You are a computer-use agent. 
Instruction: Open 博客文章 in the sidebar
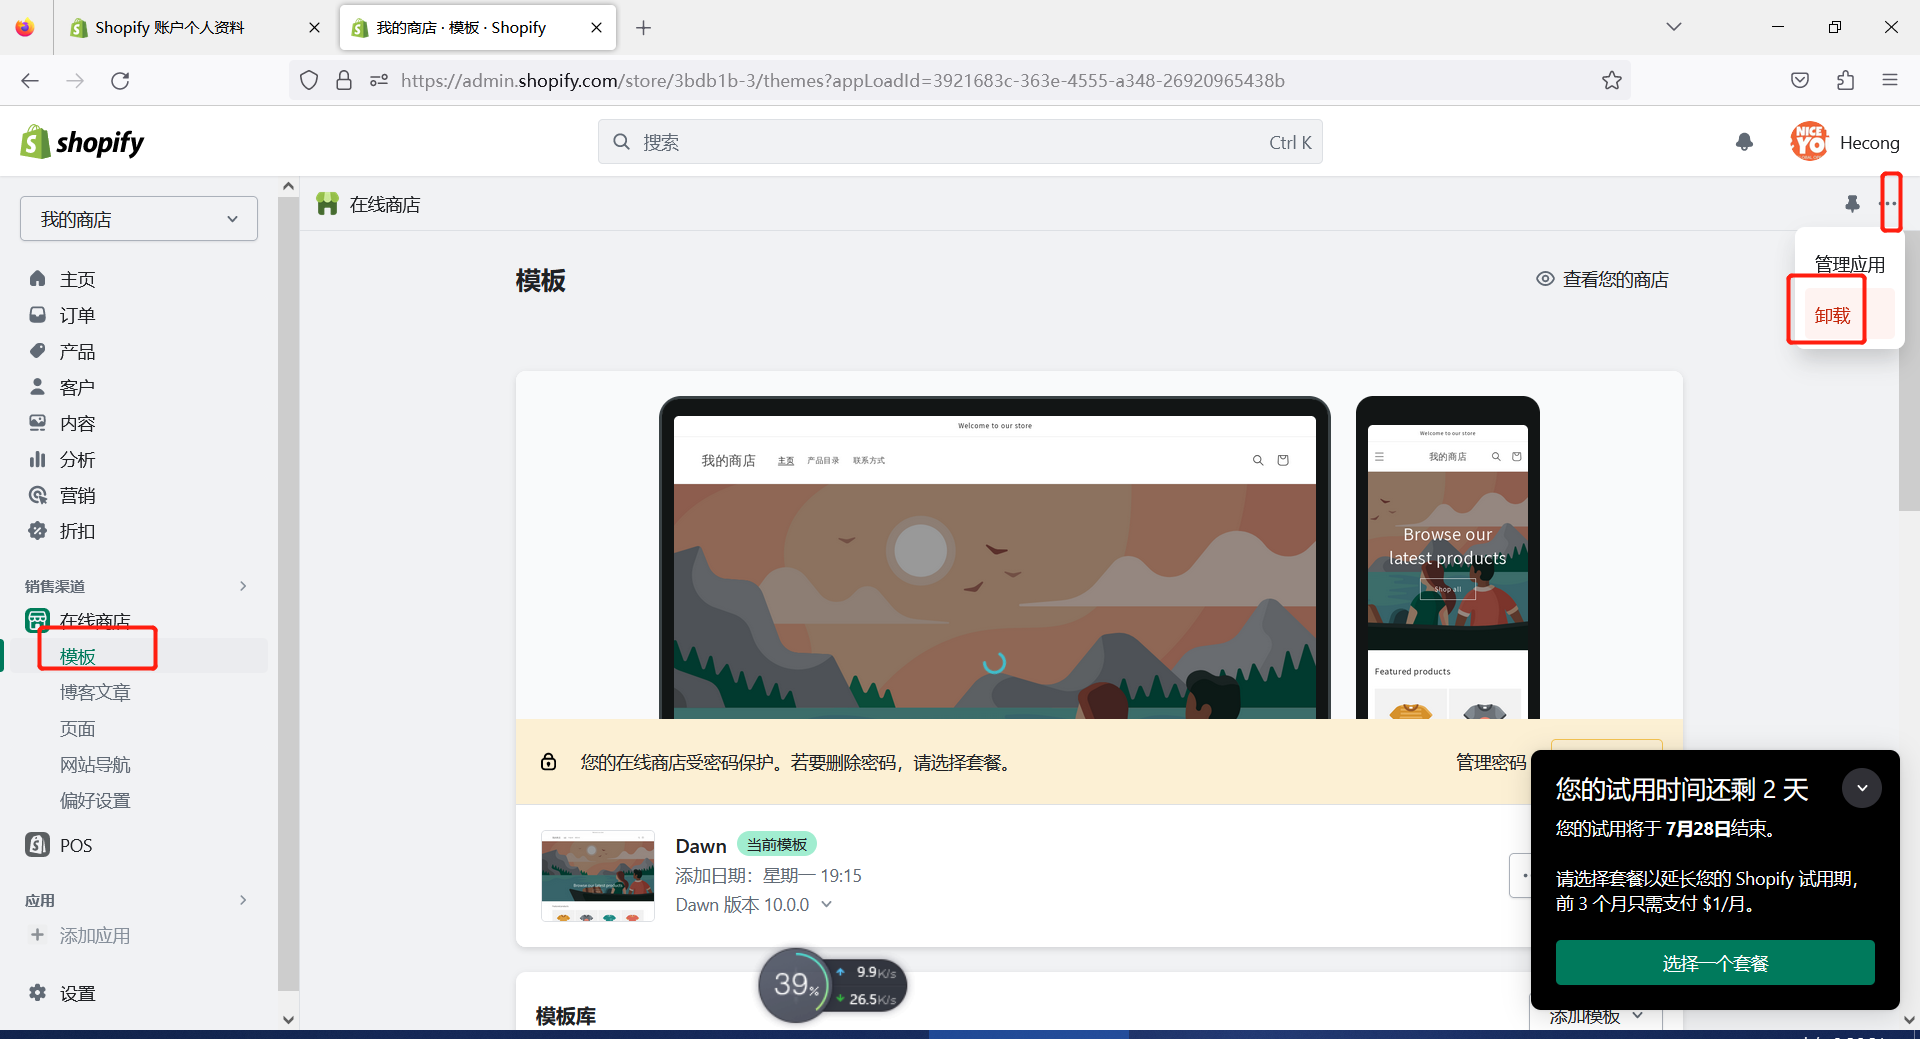click(95, 692)
